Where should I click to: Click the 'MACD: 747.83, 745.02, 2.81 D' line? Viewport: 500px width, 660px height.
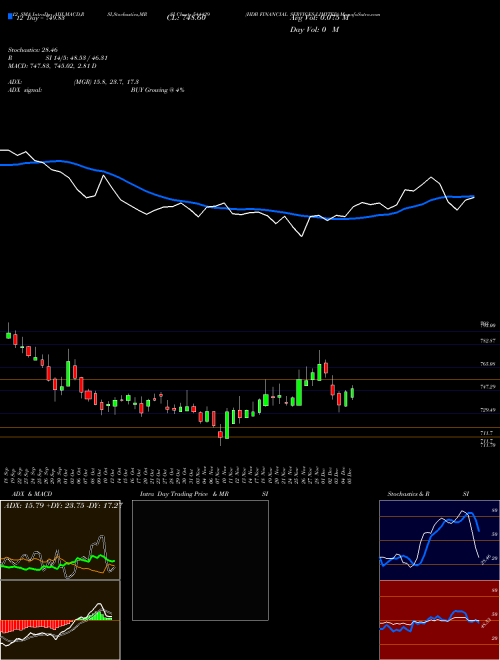[x=52, y=66]
